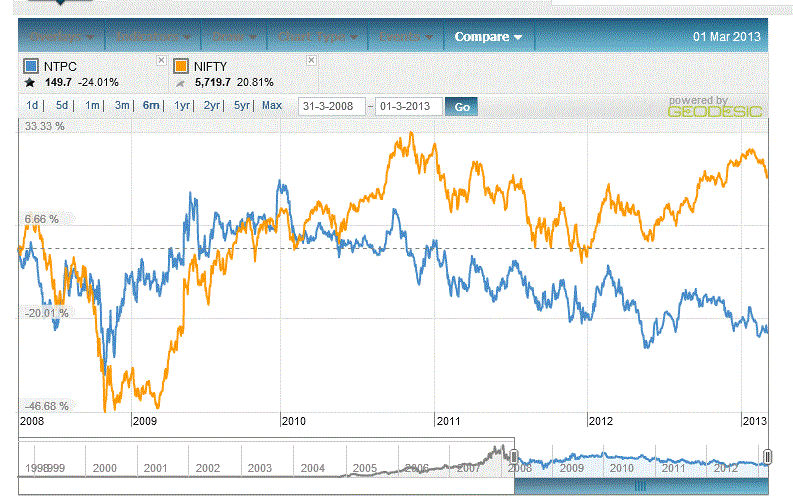Remove NTPC series with its close X
The image size is (793, 503).
pyautogui.click(x=161, y=60)
